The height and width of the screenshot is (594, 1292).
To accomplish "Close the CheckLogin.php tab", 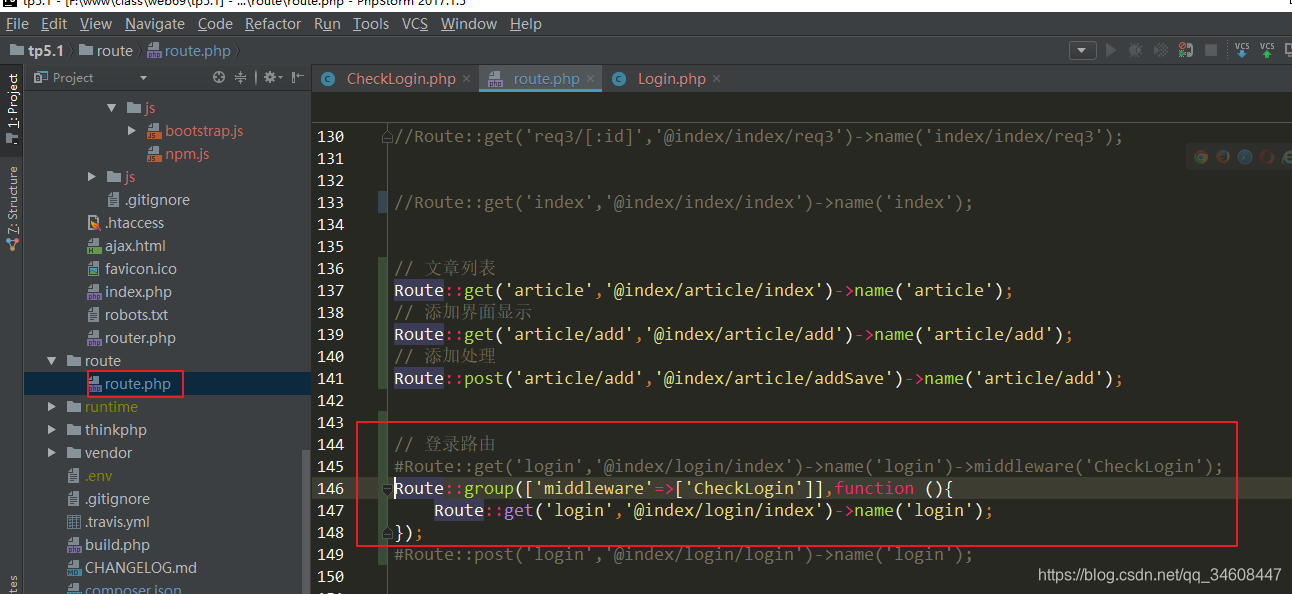I will [x=467, y=79].
